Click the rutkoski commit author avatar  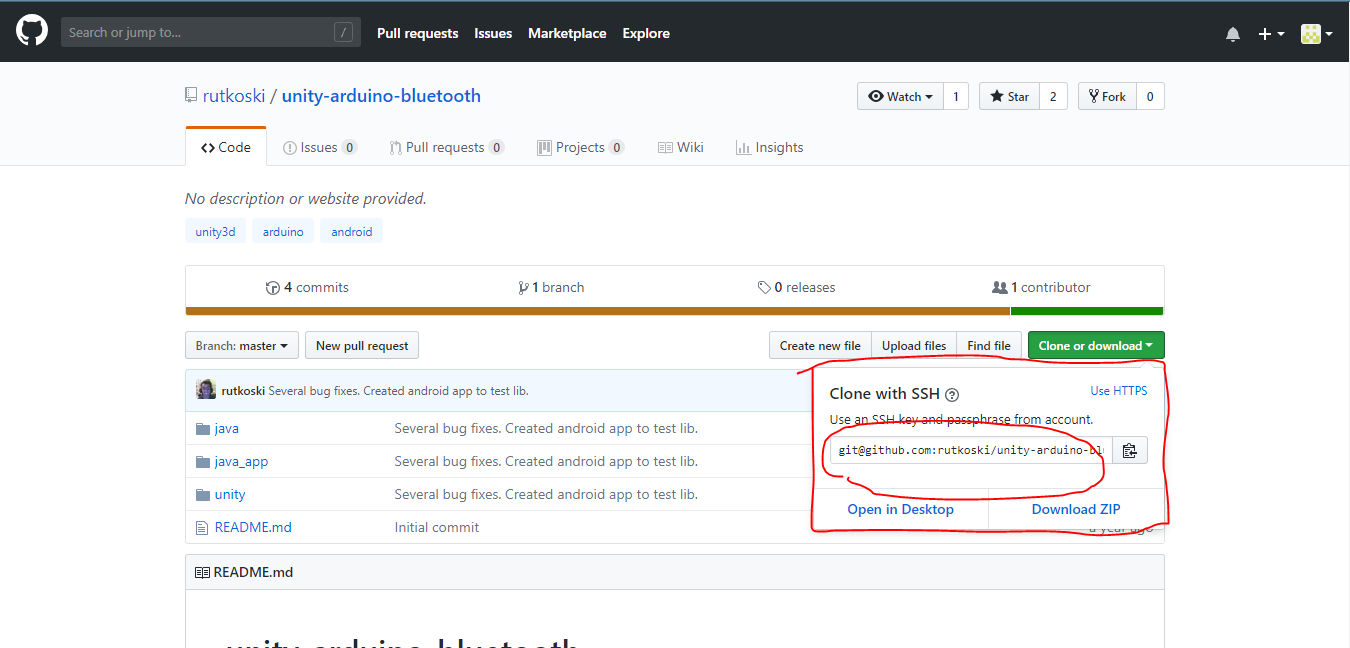[205, 390]
